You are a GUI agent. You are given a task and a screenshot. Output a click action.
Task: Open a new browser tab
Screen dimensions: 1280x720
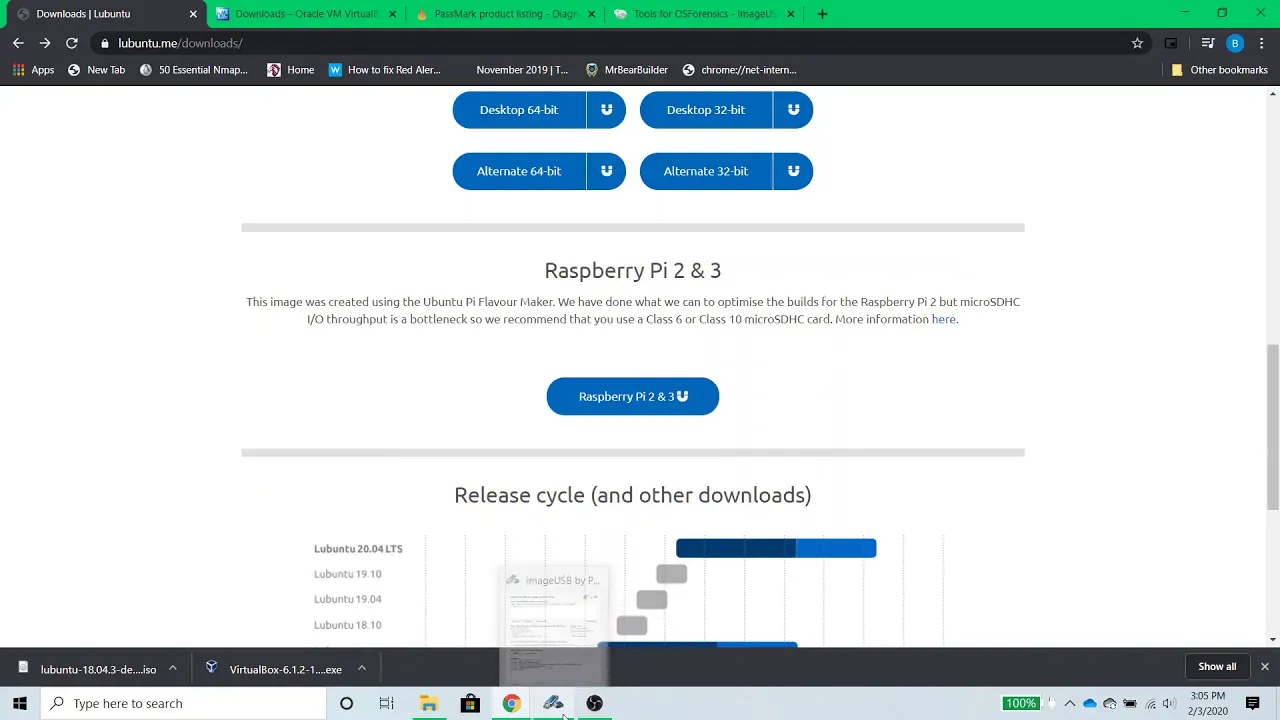pyautogui.click(x=822, y=14)
